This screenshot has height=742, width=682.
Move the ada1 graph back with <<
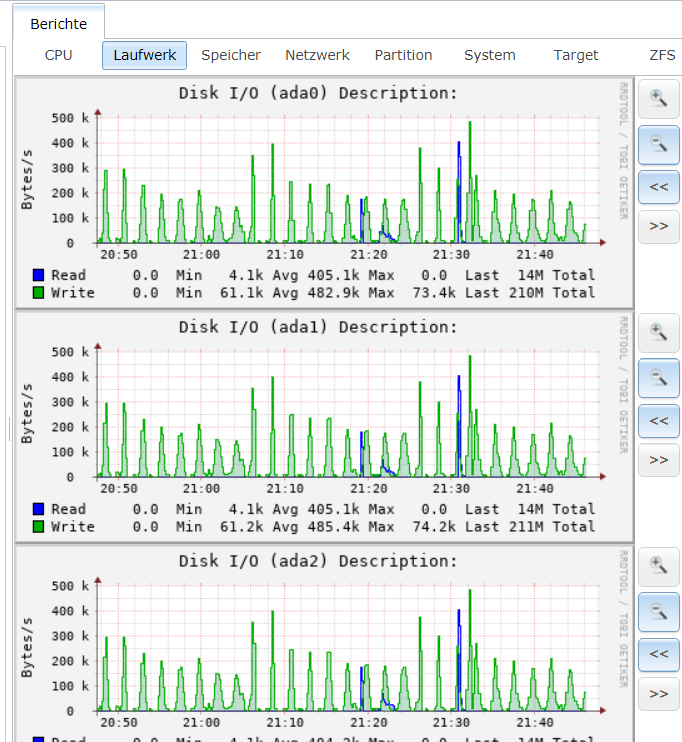pos(658,421)
